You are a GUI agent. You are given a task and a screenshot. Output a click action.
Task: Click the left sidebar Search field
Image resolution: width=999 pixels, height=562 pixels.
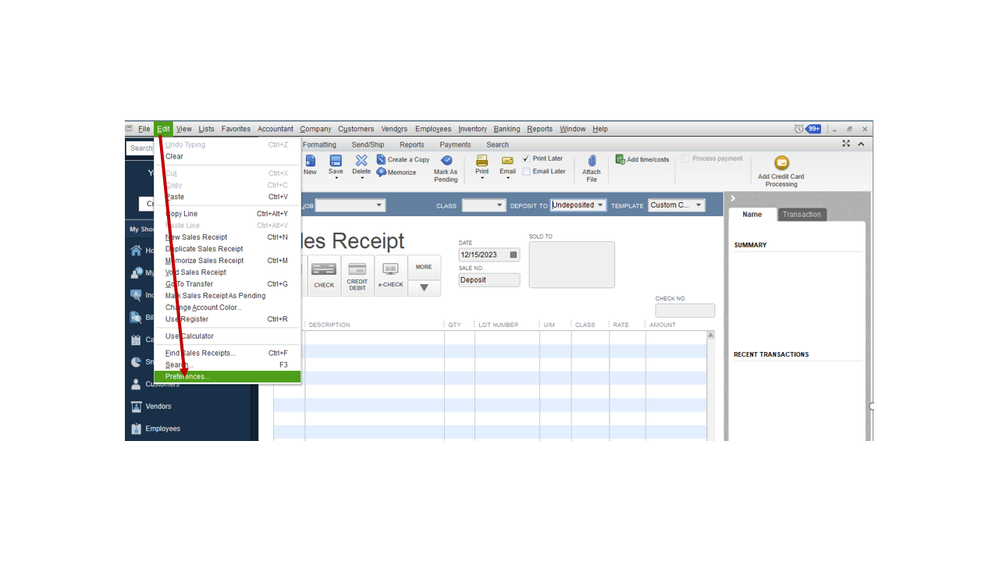coord(141,148)
